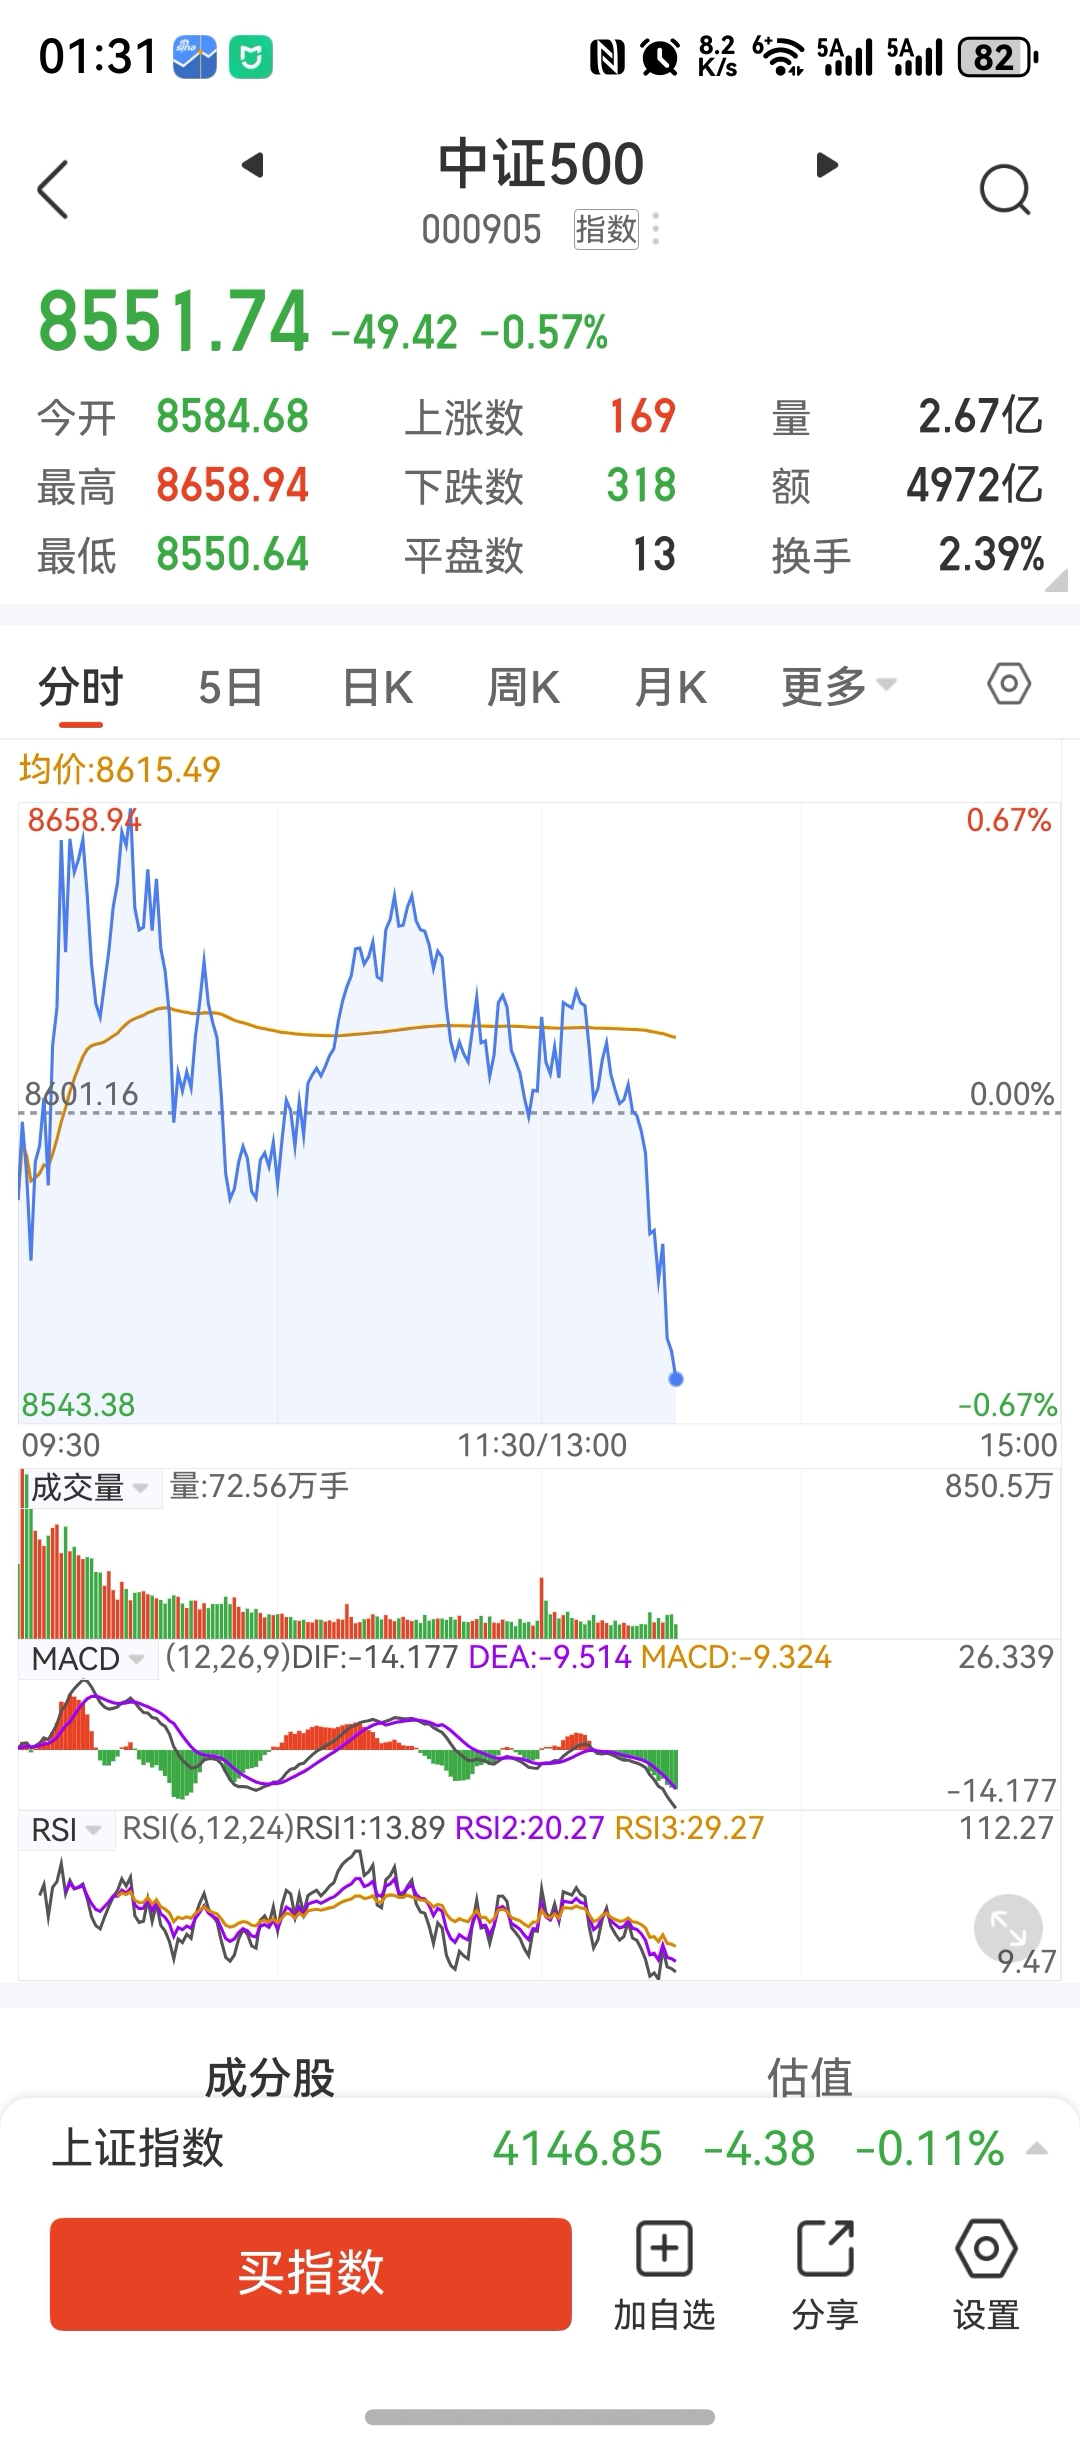Open 设置 icon in bottom bar

point(986,2249)
